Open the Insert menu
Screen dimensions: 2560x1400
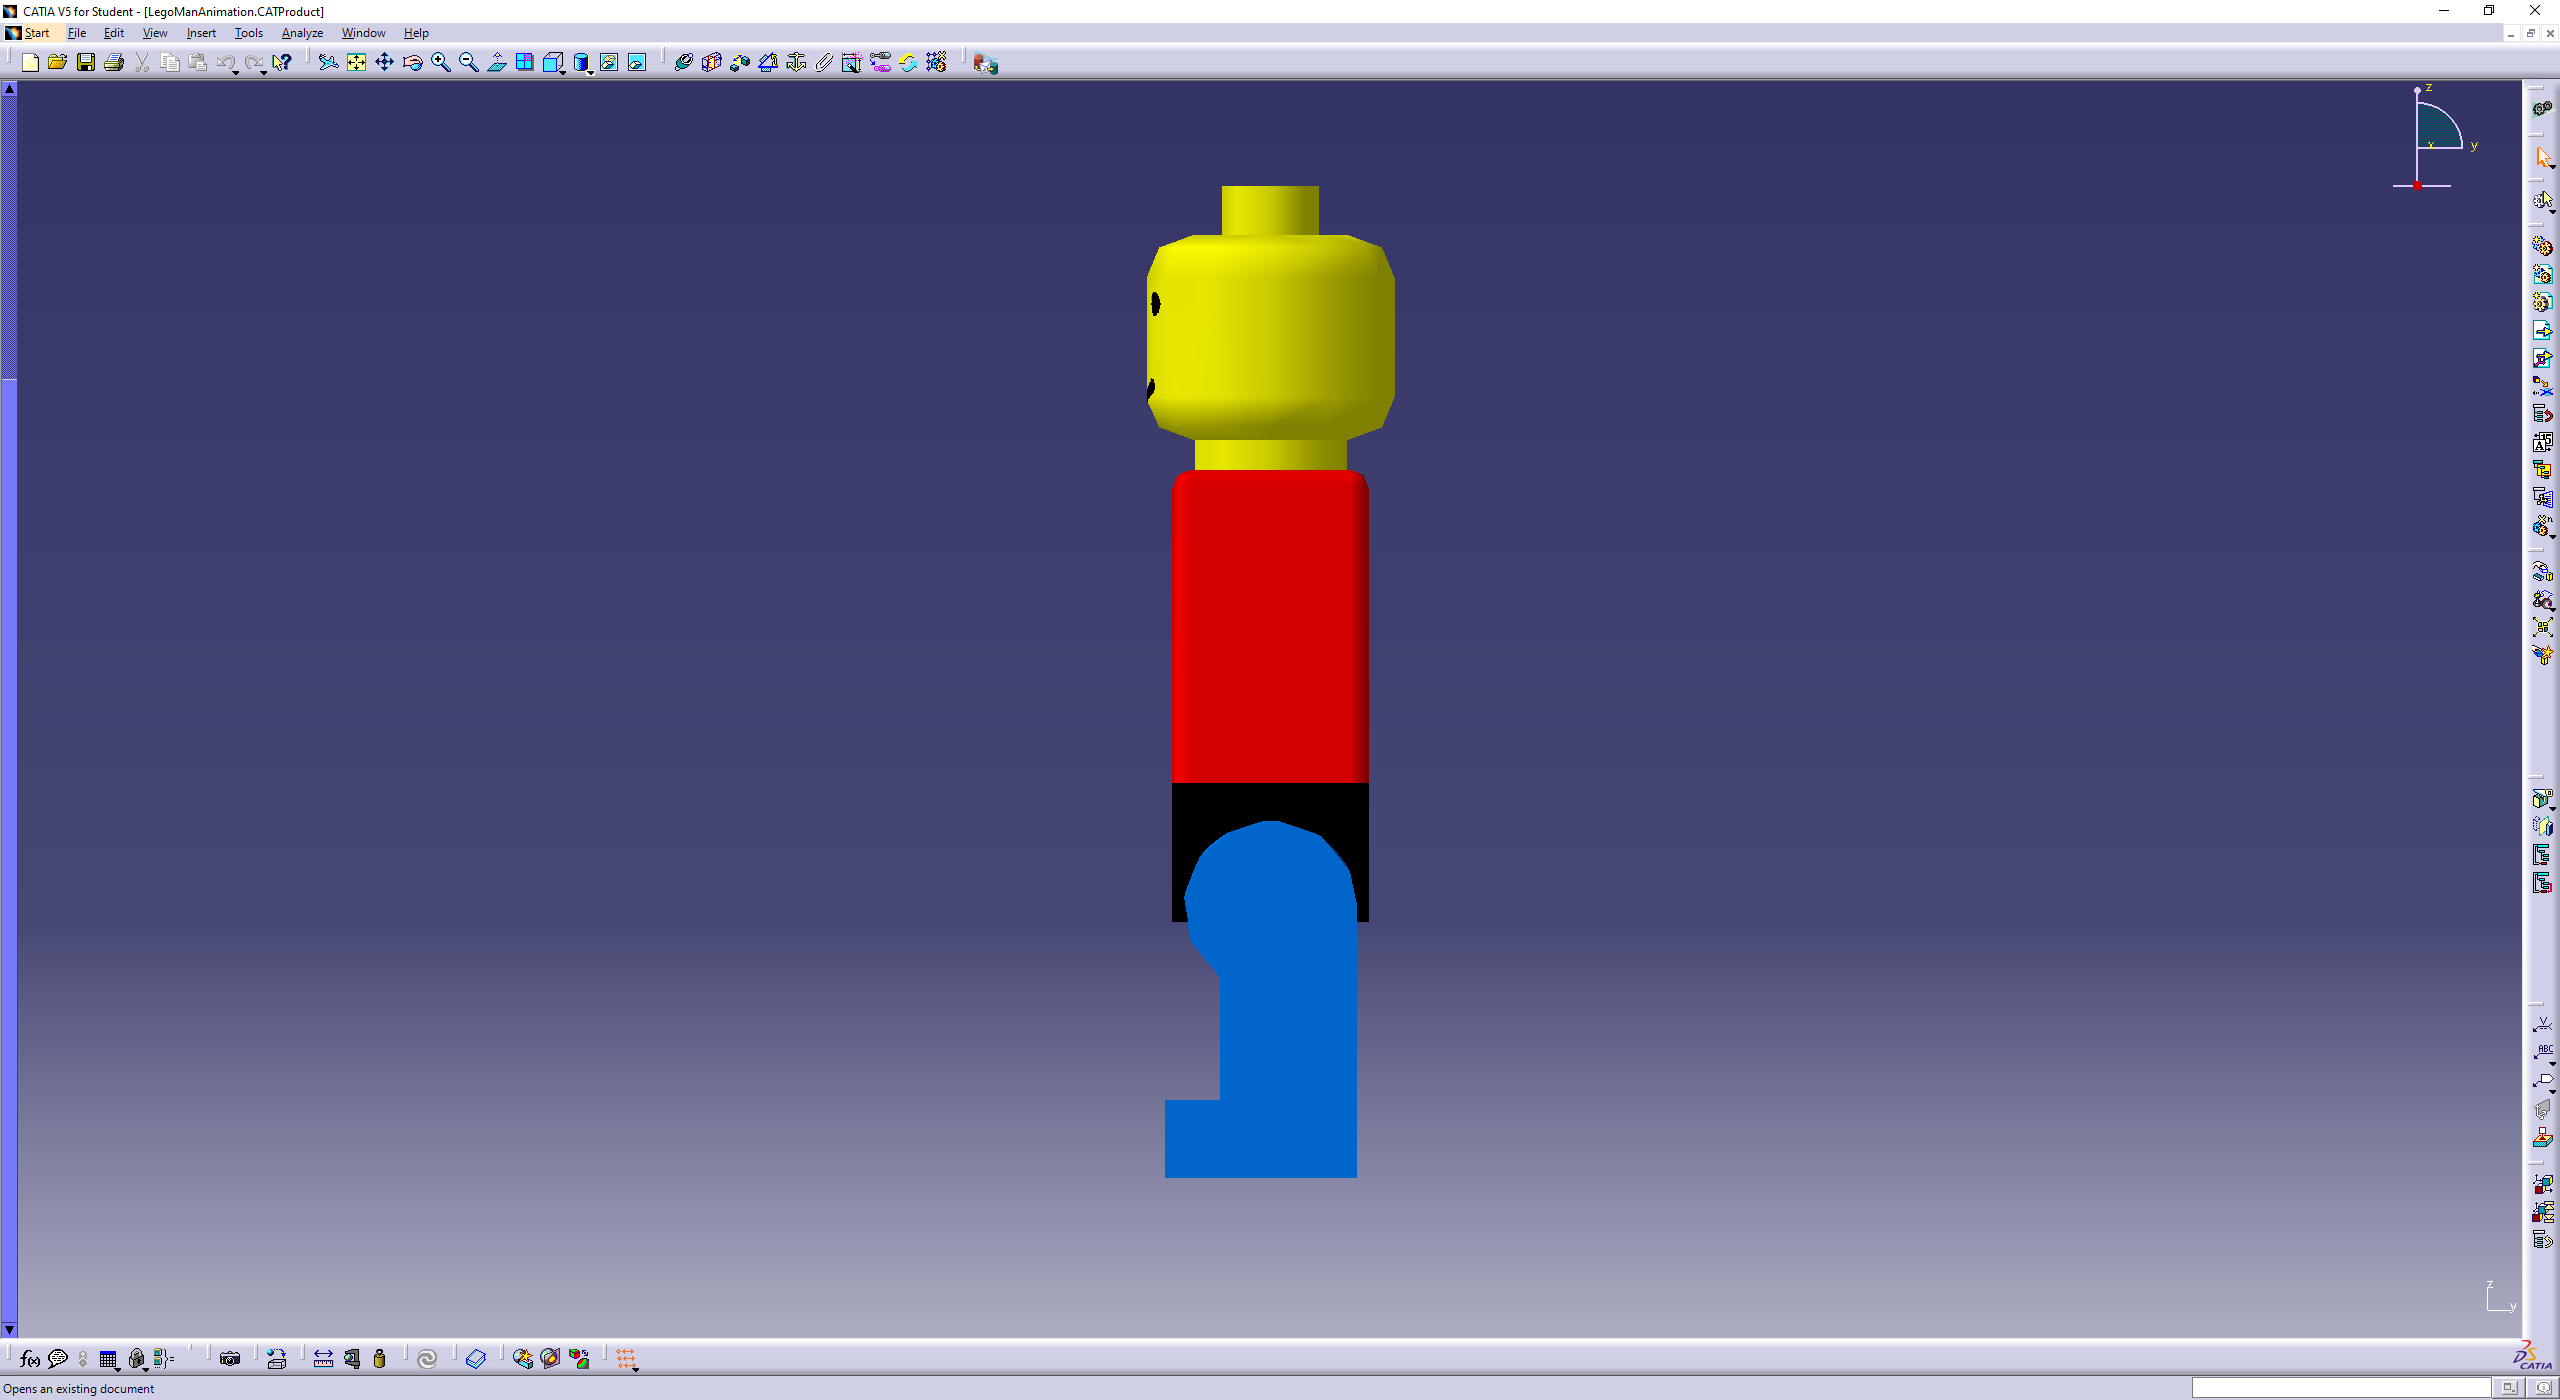coord(201,33)
